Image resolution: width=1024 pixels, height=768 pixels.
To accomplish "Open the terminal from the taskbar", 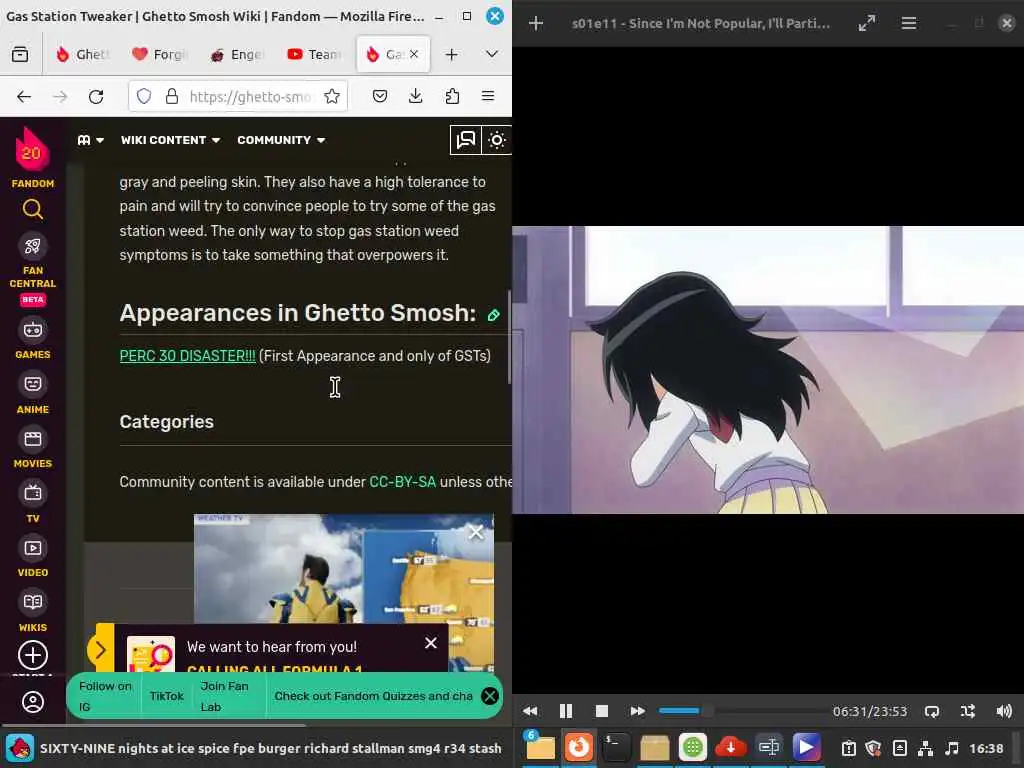I will pyautogui.click(x=616, y=747).
